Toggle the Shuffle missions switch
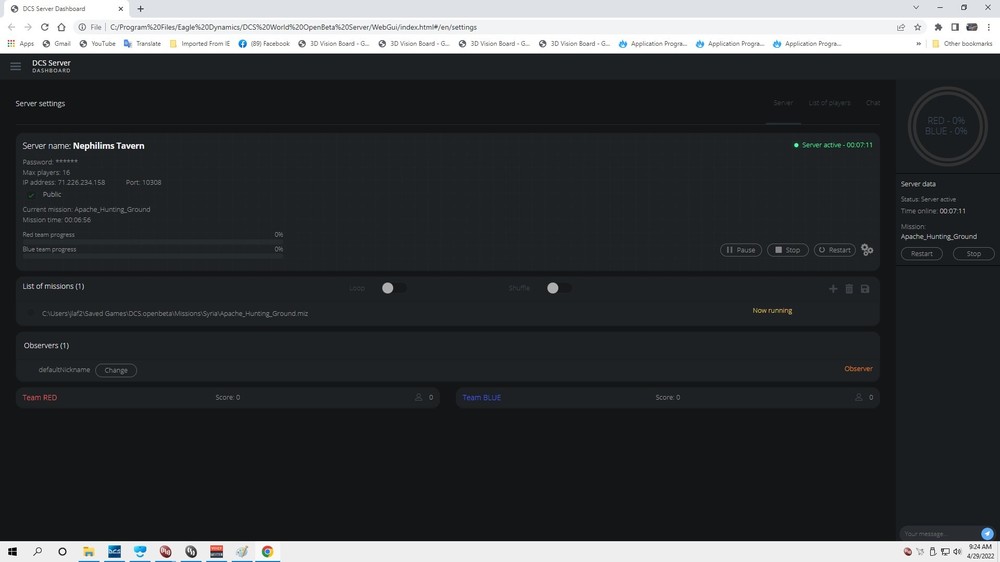 pyautogui.click(x=559, y=288)
